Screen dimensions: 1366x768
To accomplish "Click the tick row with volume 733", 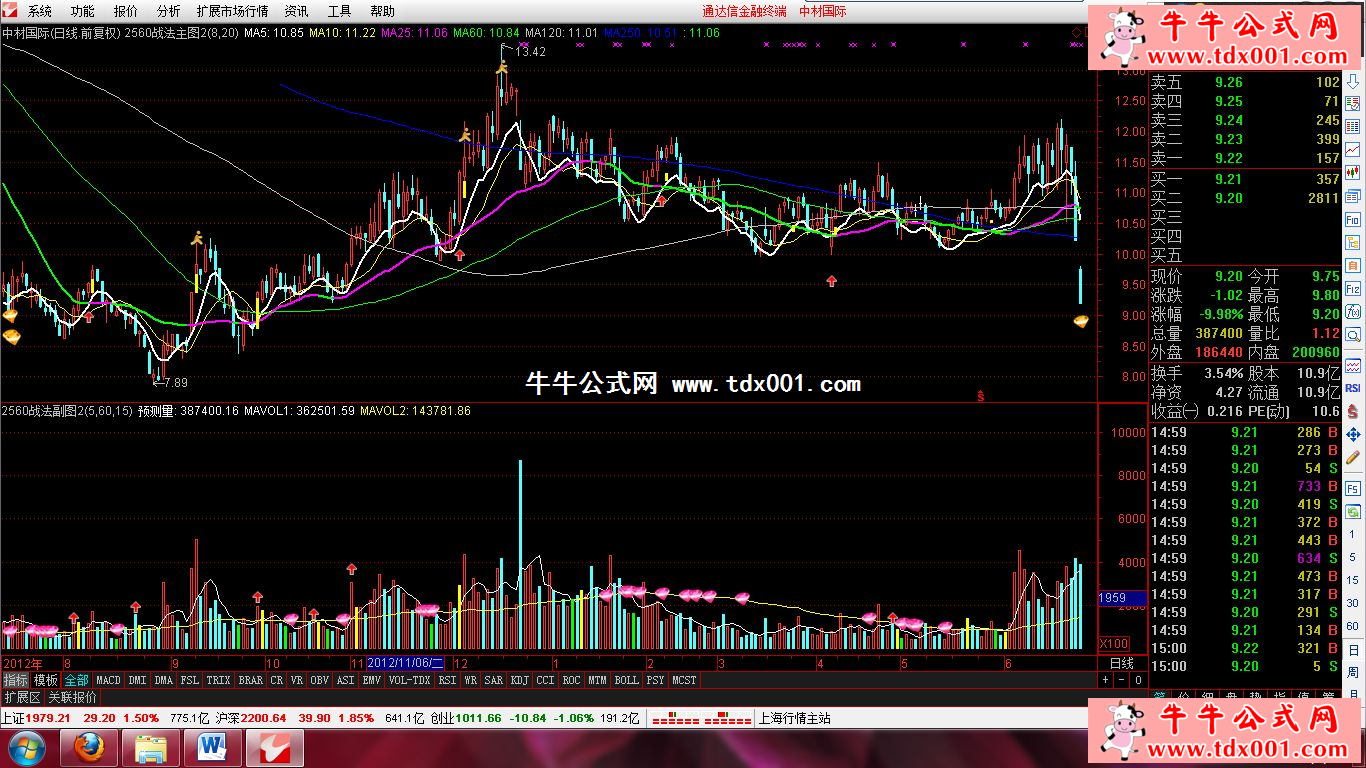I will coord(1245,486).
